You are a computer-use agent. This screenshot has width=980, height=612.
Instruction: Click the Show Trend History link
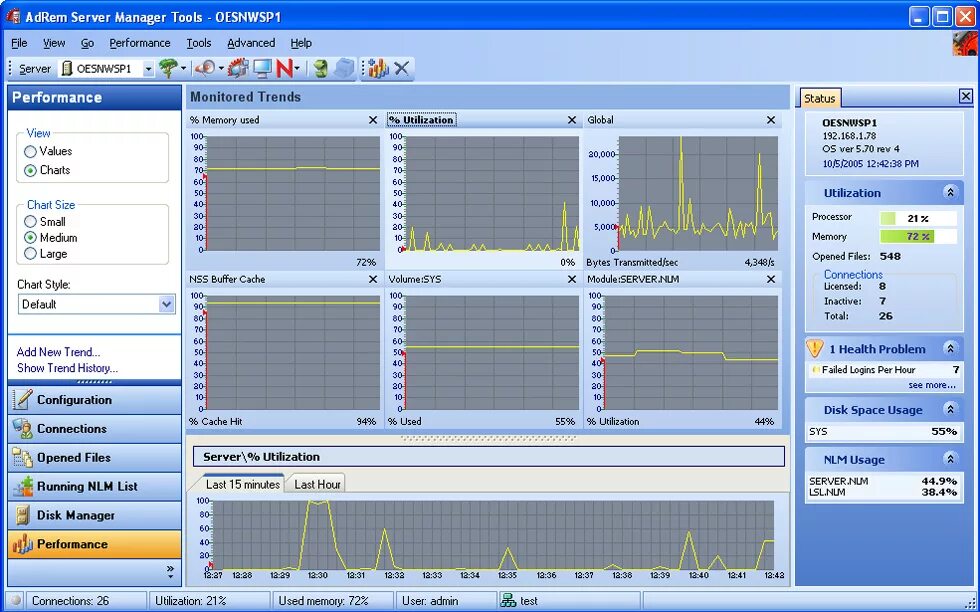click(68, 368)
